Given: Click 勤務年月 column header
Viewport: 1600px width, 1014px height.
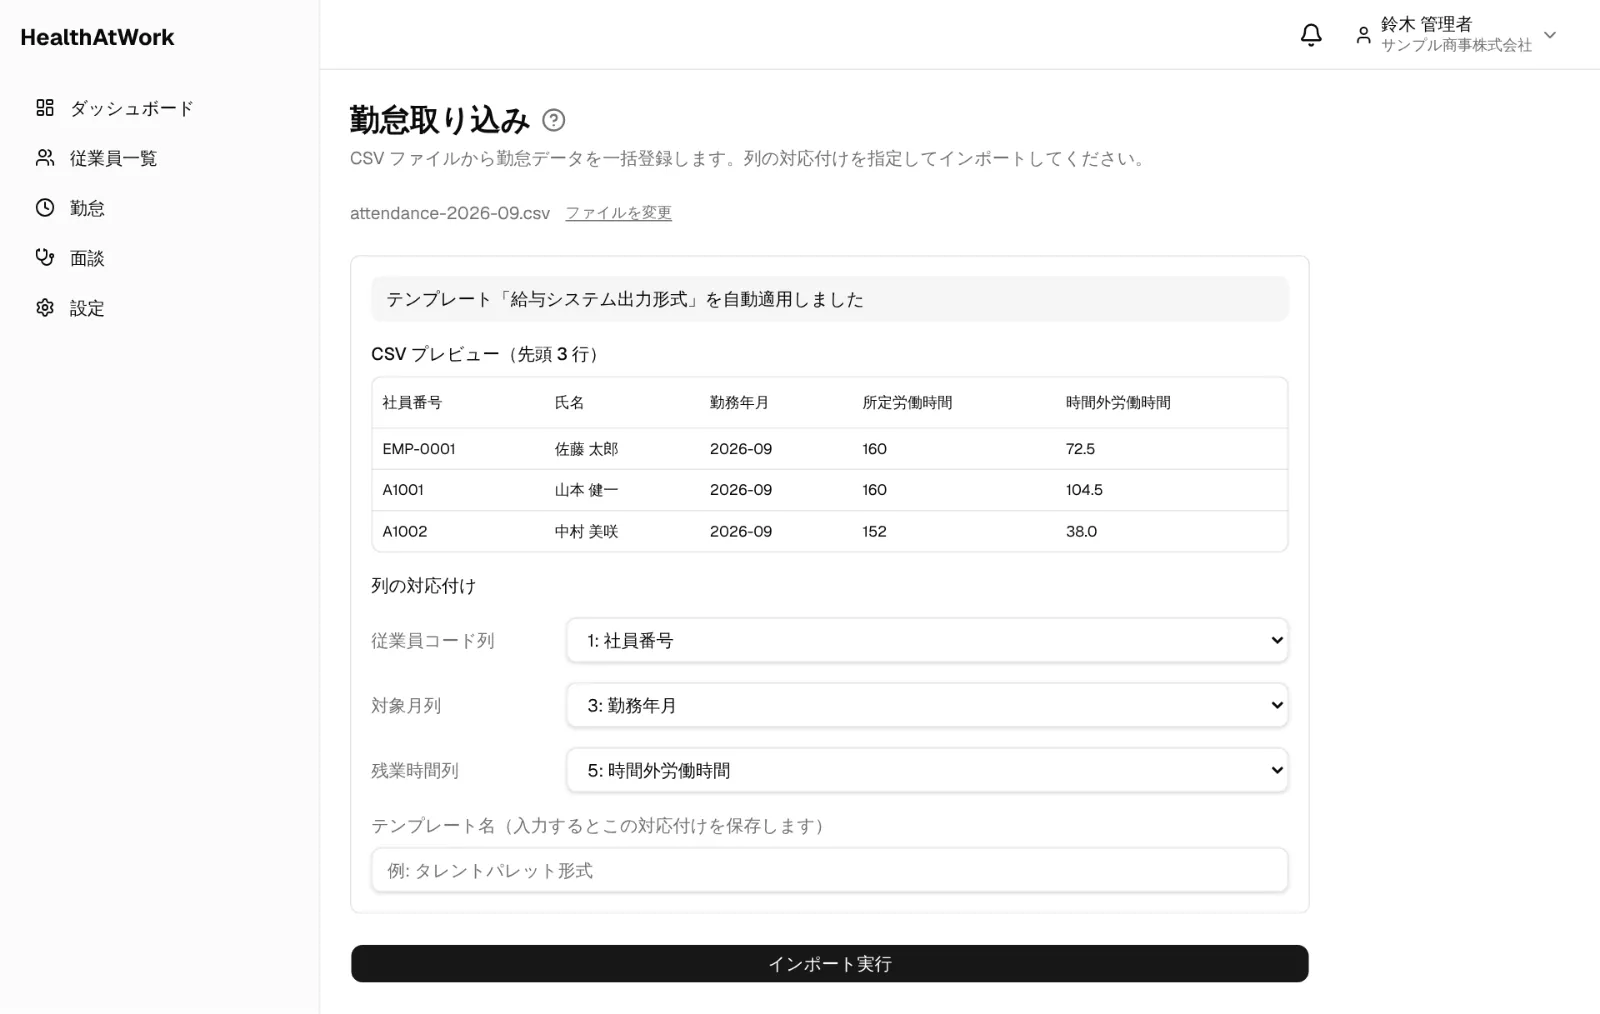Looking at the screenshot, I should click(739, 403).
